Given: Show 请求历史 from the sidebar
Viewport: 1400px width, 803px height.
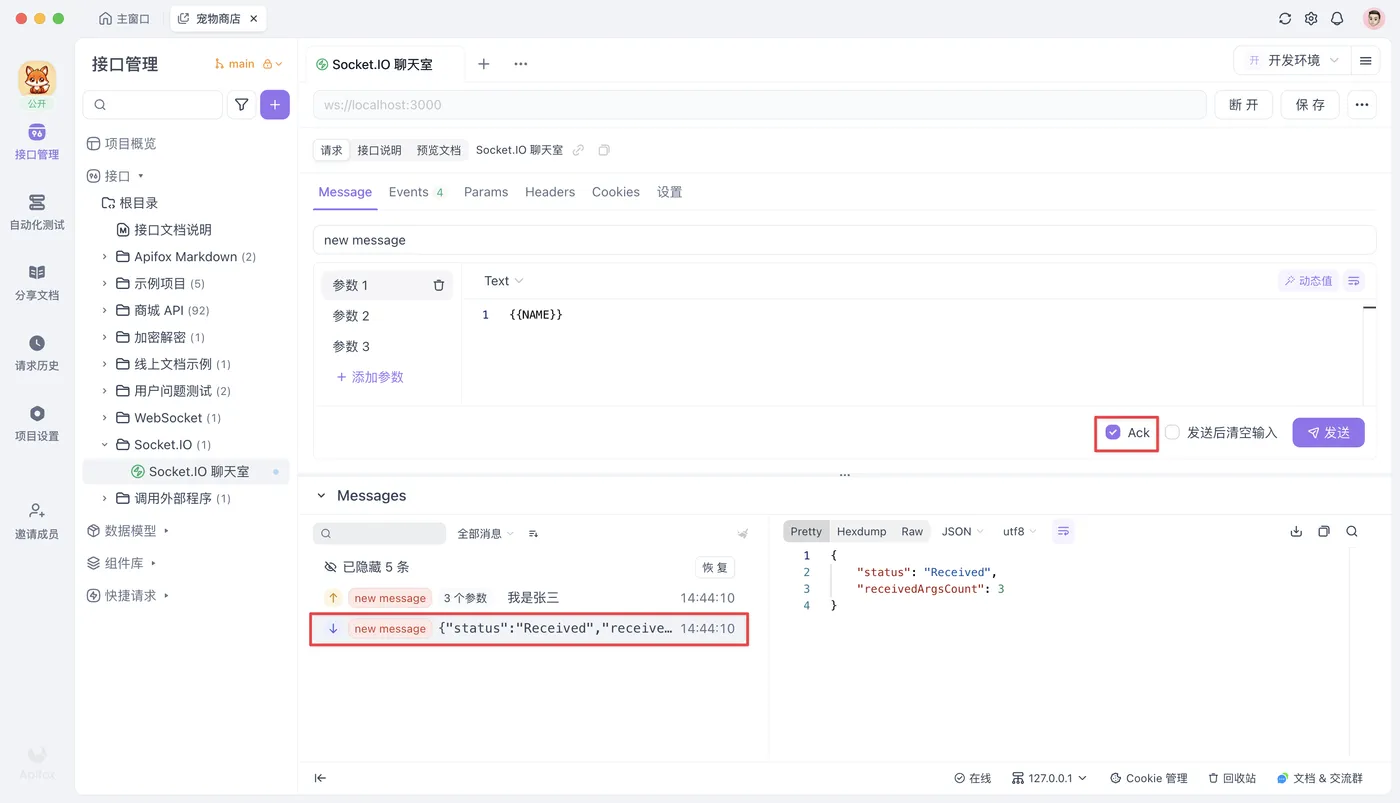Looking at the screenshot, I should 37,353.
